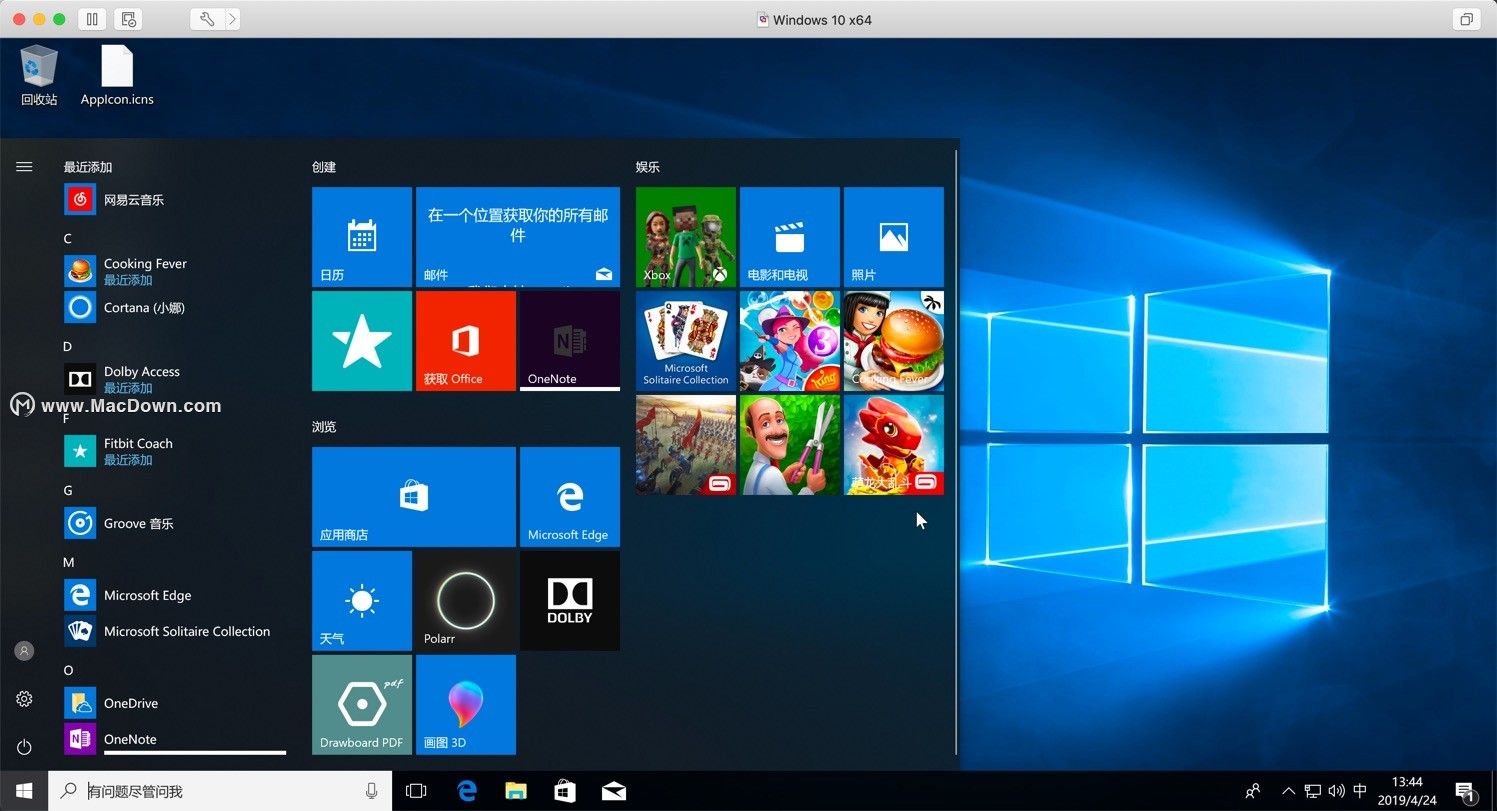Open the Weather tile

pos(361,601)
